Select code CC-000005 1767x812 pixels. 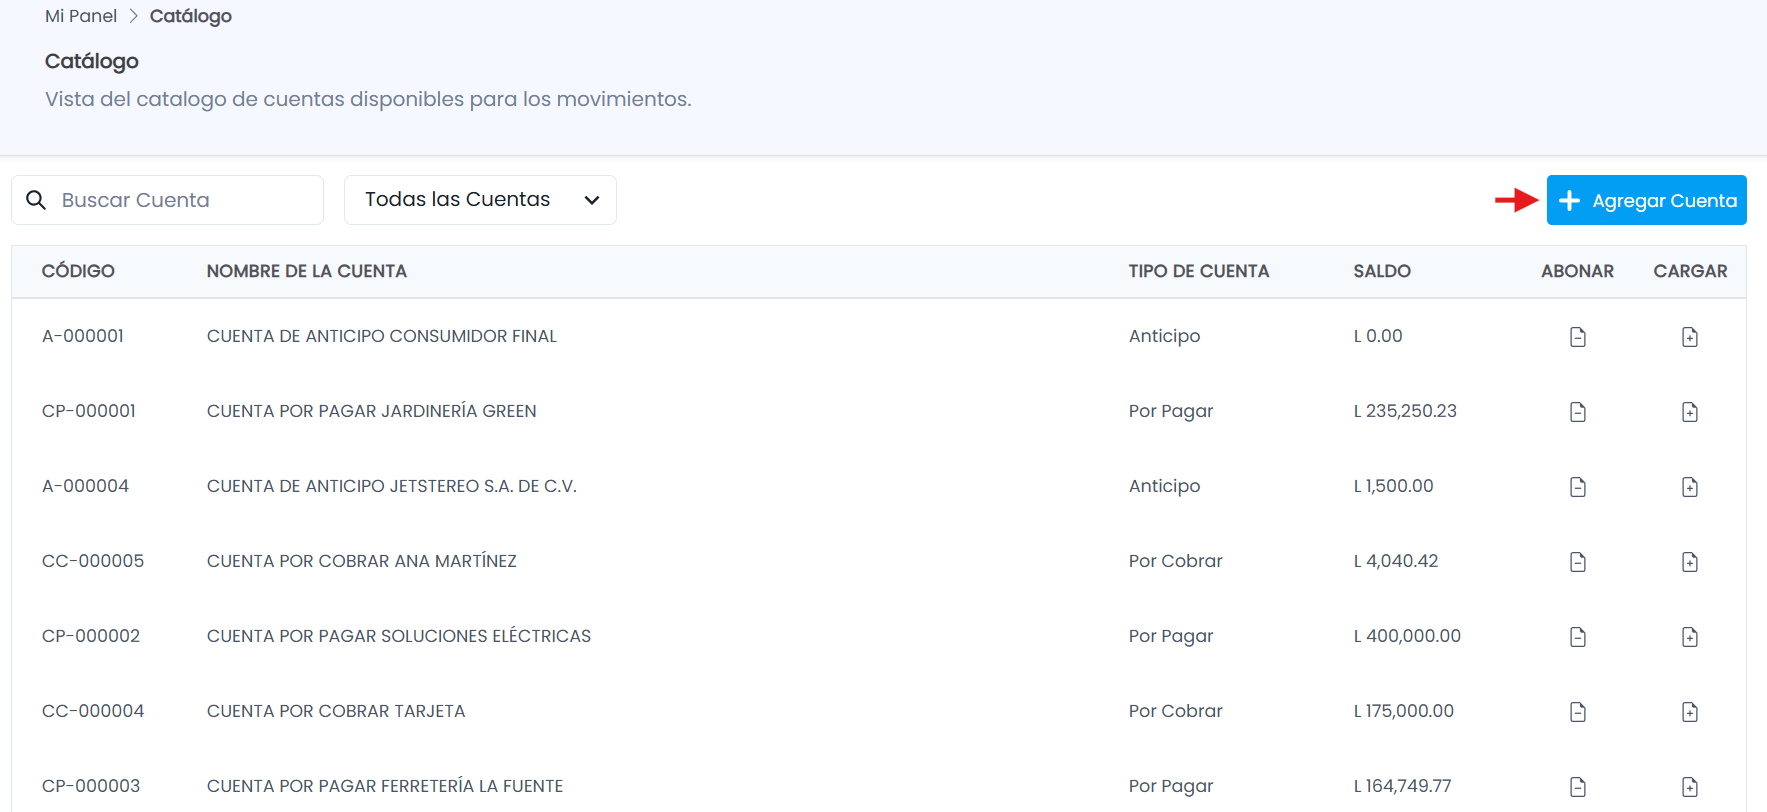pyautogui.click(x=93, y=561)
